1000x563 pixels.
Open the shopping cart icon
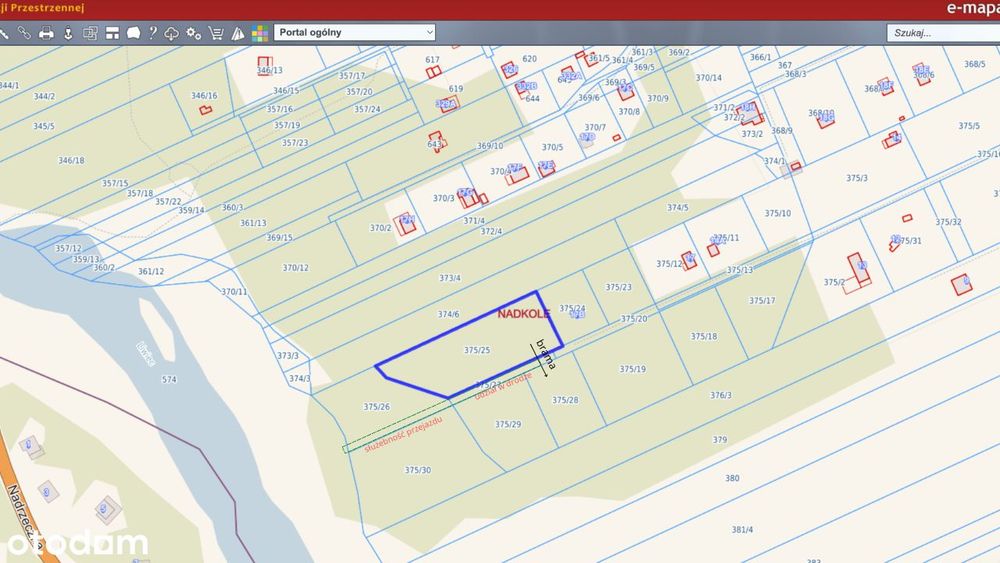point(216,33)
